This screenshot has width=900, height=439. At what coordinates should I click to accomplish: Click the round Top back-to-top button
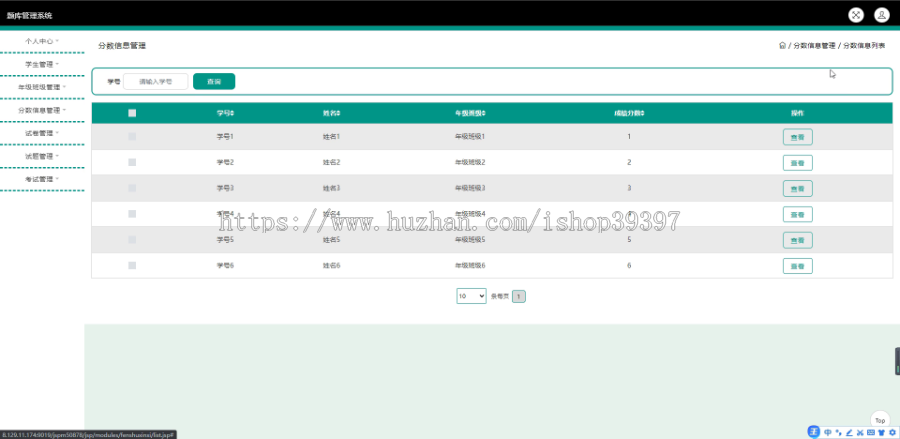[880, 421]
